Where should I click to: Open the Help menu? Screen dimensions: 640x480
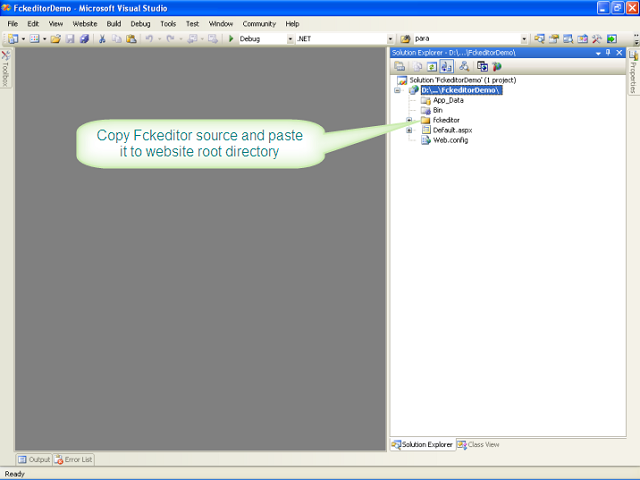point(292,24)
